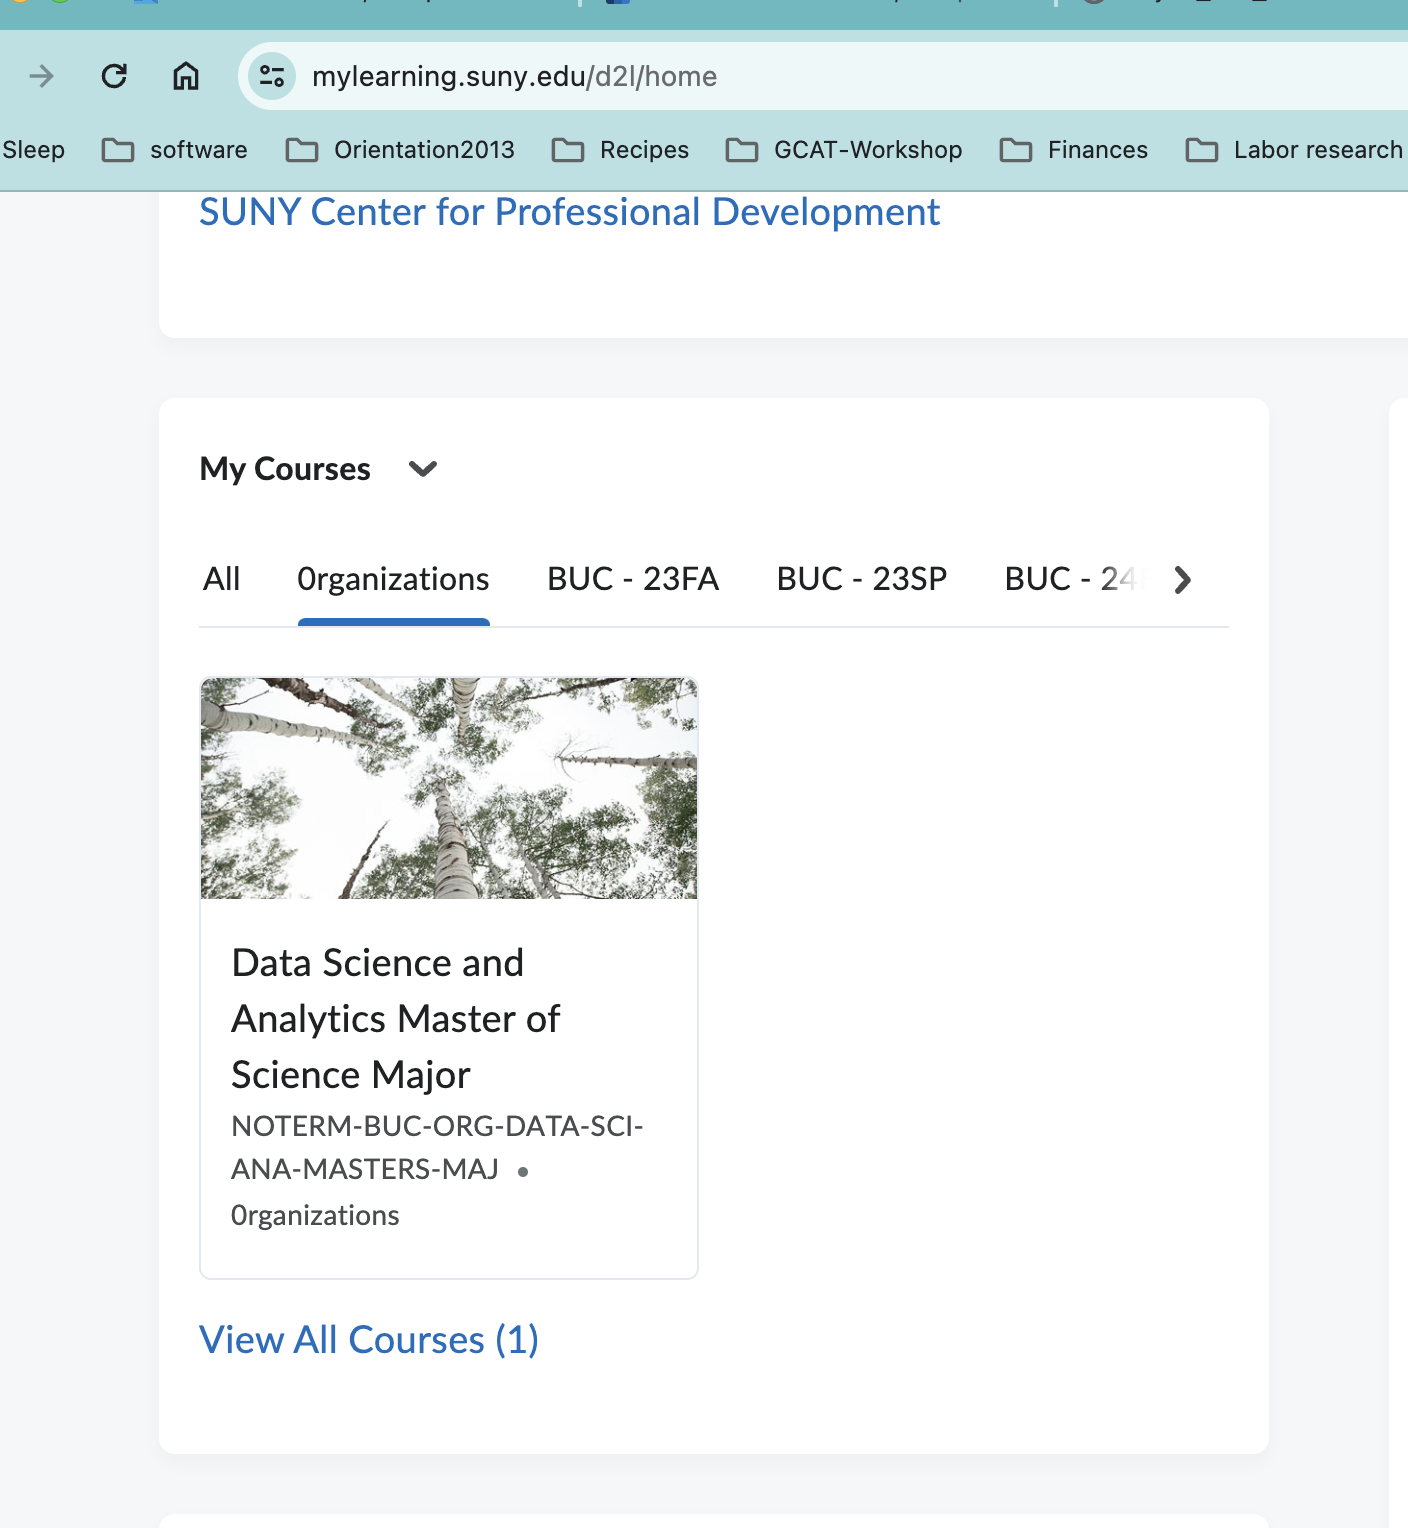Reload the page with the refresh icon

pyautogui.click(x=114, y=76)
